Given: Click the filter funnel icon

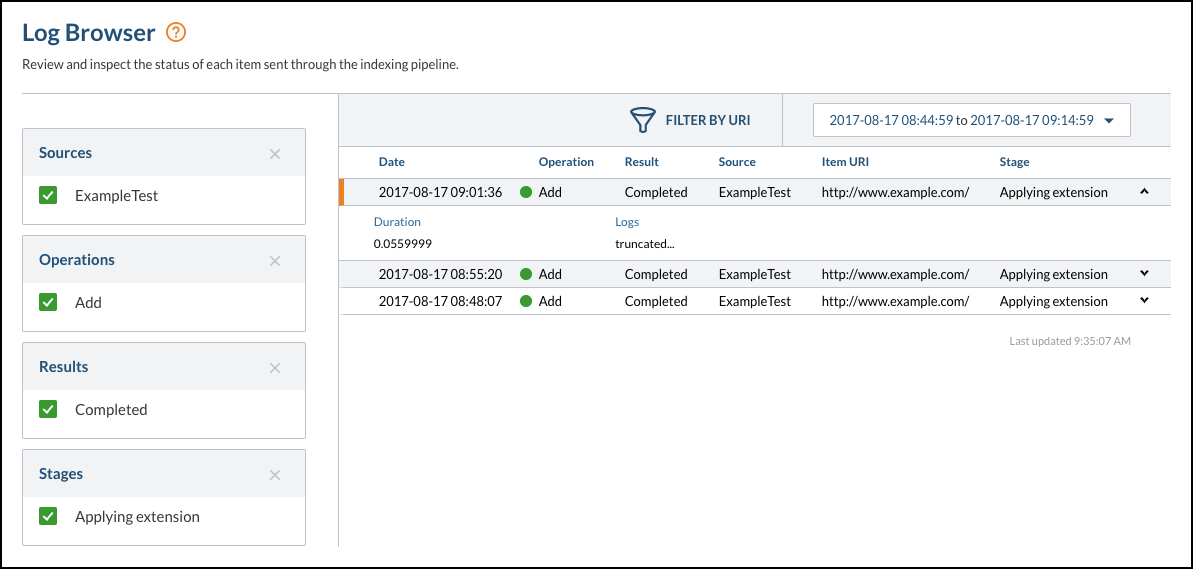Looking at the screenshot, I should [642, 120].
